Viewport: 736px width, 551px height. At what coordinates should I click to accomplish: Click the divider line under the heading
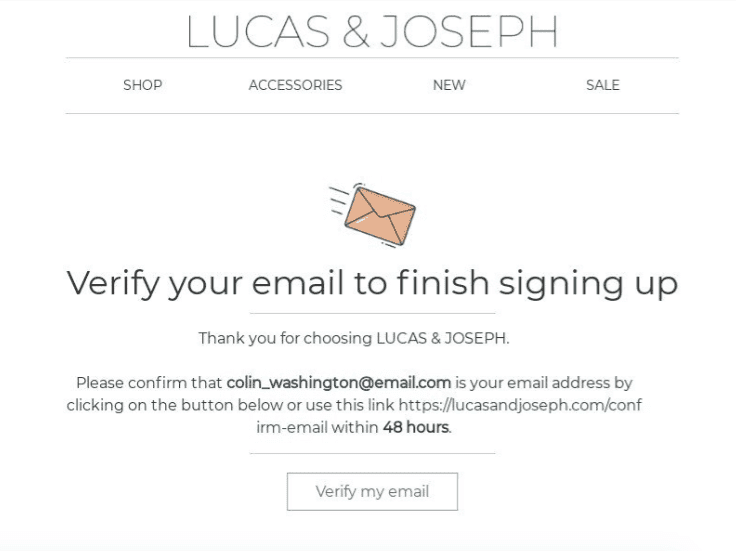(x=372, y=314)
